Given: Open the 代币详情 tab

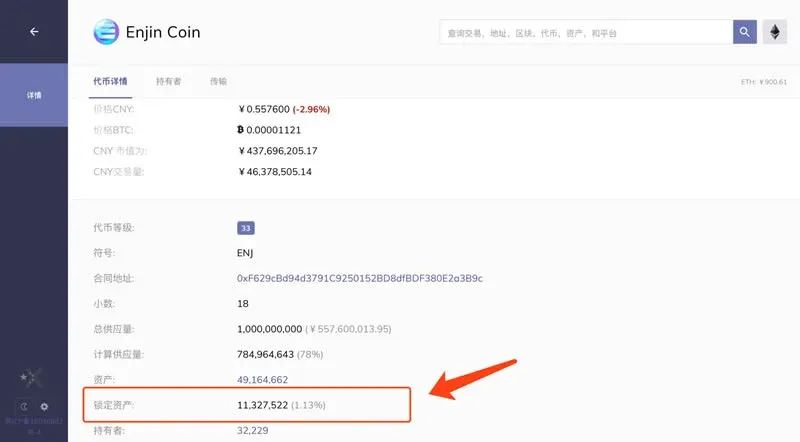Looking at the screenshot, I should pyautogui.click(x=110, y=81).
